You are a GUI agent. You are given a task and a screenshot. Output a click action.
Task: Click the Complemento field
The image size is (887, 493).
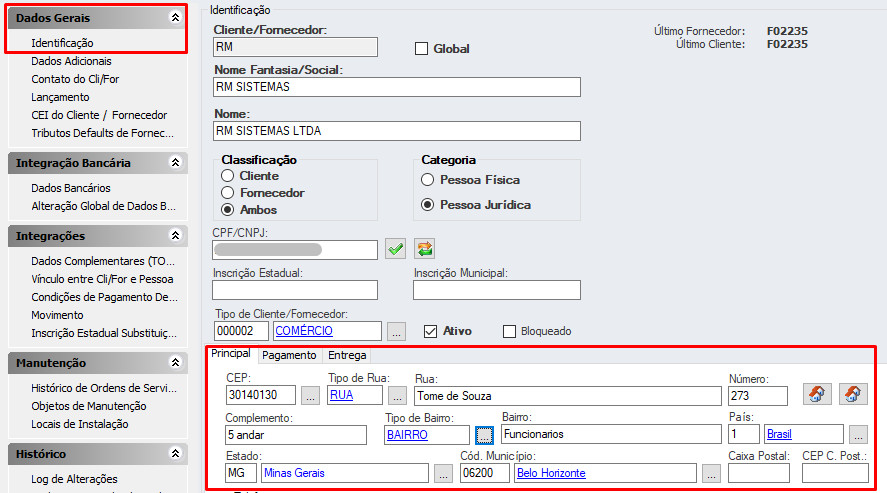[x=296, y=435]
